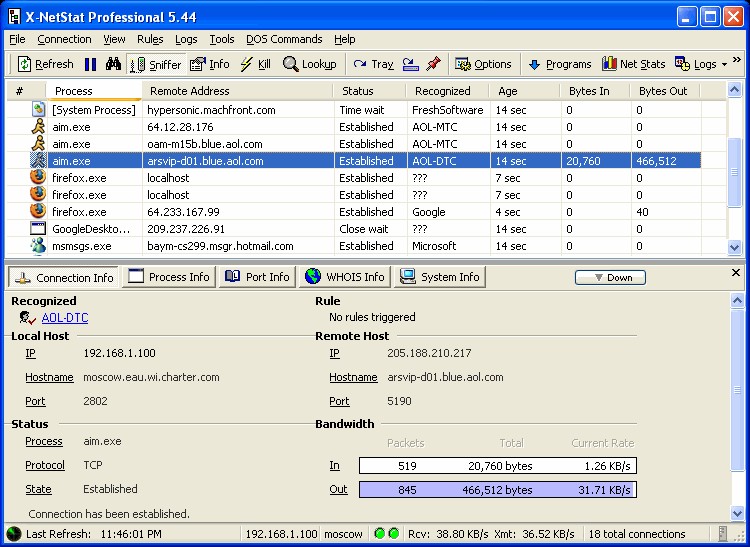The width and height of the screenshot is (750, 547).
Task: Send the window to Tray
Action: (373, 64)
